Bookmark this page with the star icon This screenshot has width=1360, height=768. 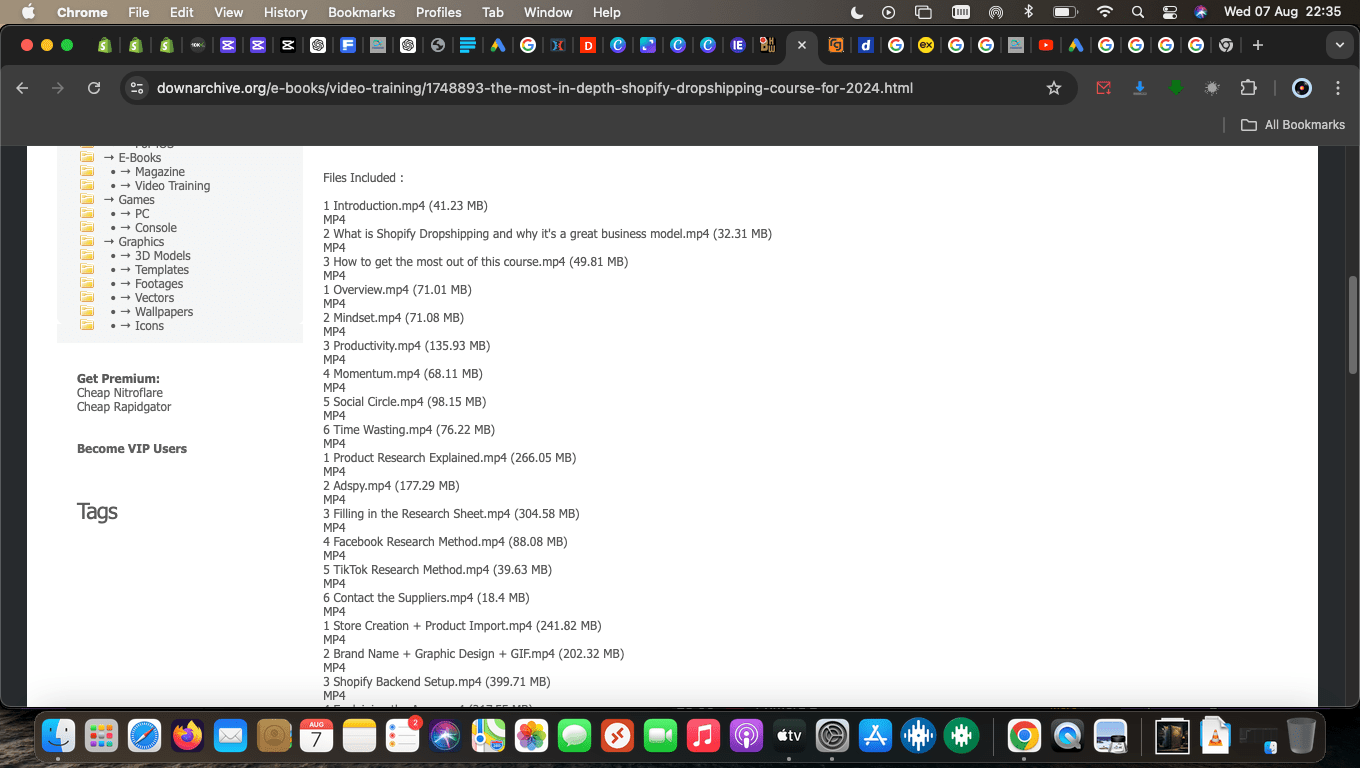[x=1053, y=88]
